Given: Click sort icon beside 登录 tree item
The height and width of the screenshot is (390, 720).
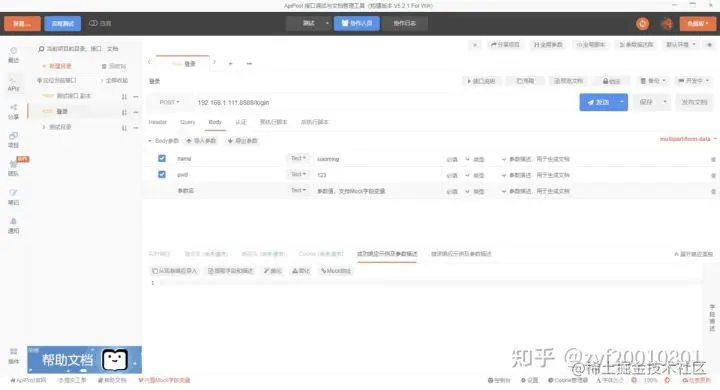Looking at the screenshot, I should tap(124, 112).
